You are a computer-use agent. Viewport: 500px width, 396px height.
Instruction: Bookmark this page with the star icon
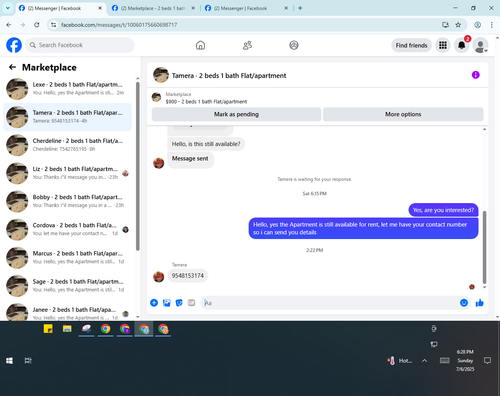click(458, 25)
